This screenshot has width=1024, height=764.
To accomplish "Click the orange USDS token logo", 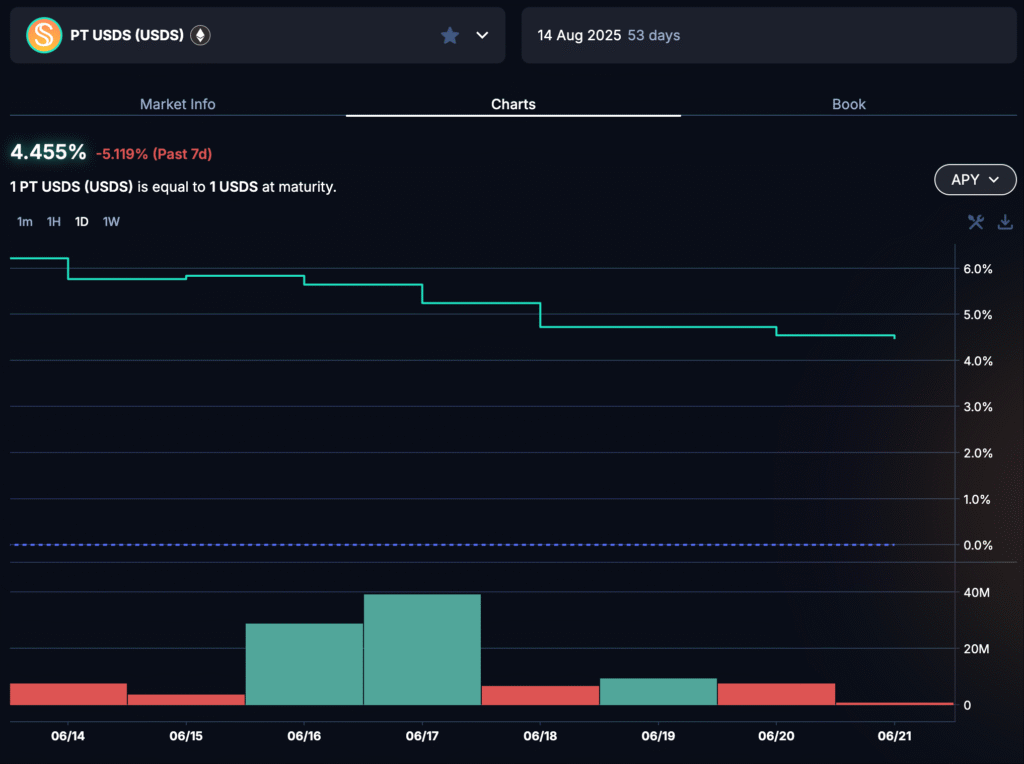I will 44,35.
